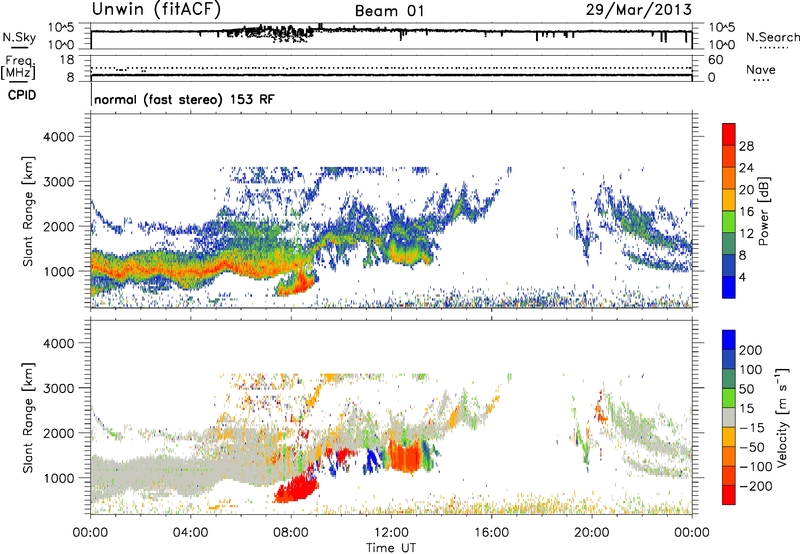800x554 pixels.
Task: Click the '-50' velocity colorbar tick
Action: (752, 447)
